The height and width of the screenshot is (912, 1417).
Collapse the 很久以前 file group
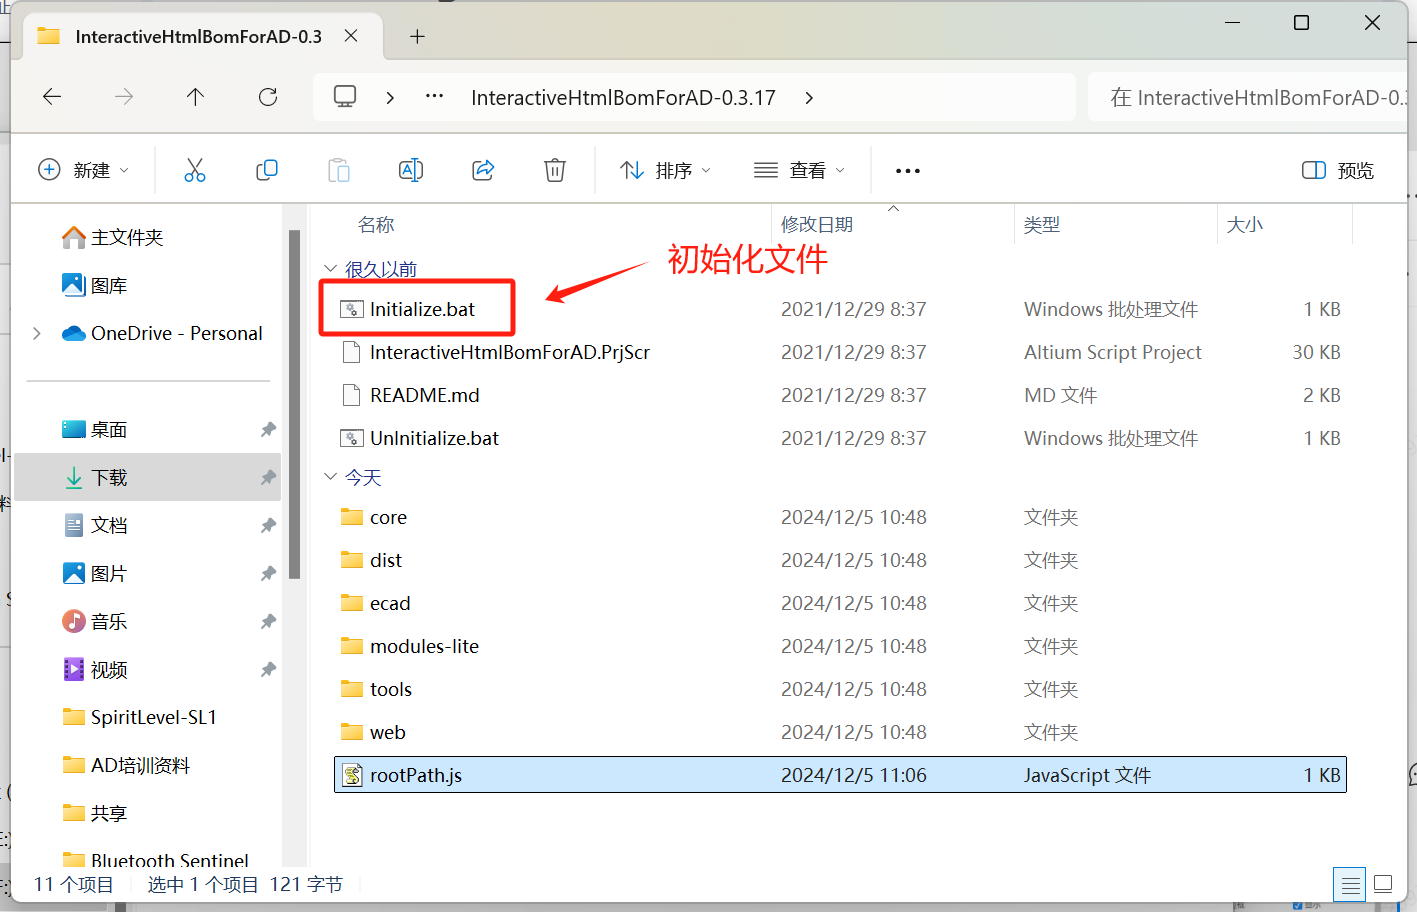click(331, 269)
